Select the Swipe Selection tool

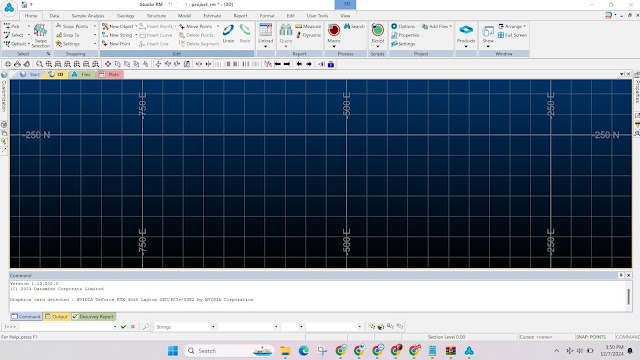pyautogui.click(x=40, y=36)
